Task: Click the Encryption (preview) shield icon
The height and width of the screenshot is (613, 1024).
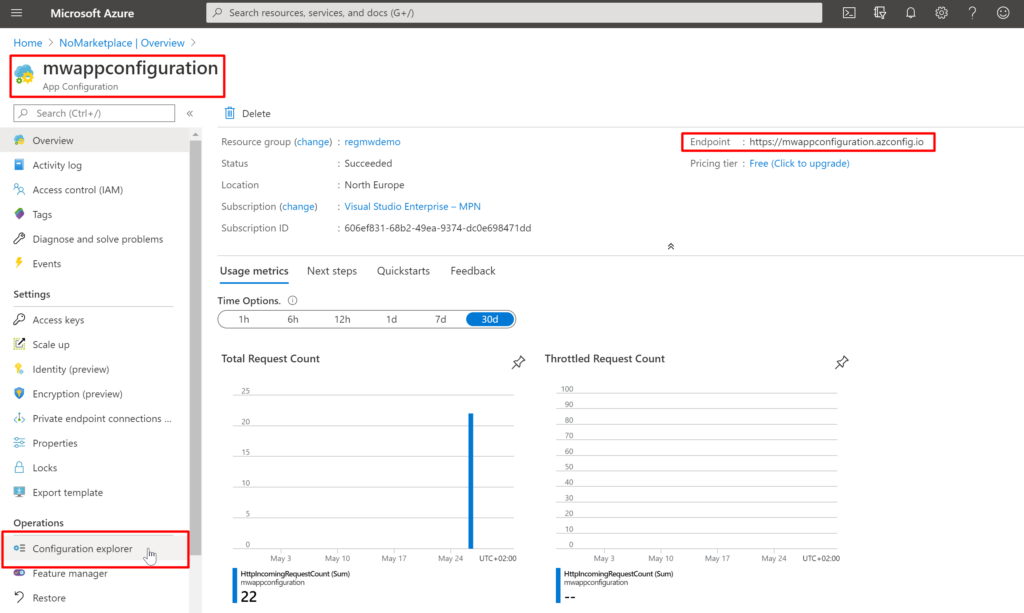Action: click(x=19, y=394)
